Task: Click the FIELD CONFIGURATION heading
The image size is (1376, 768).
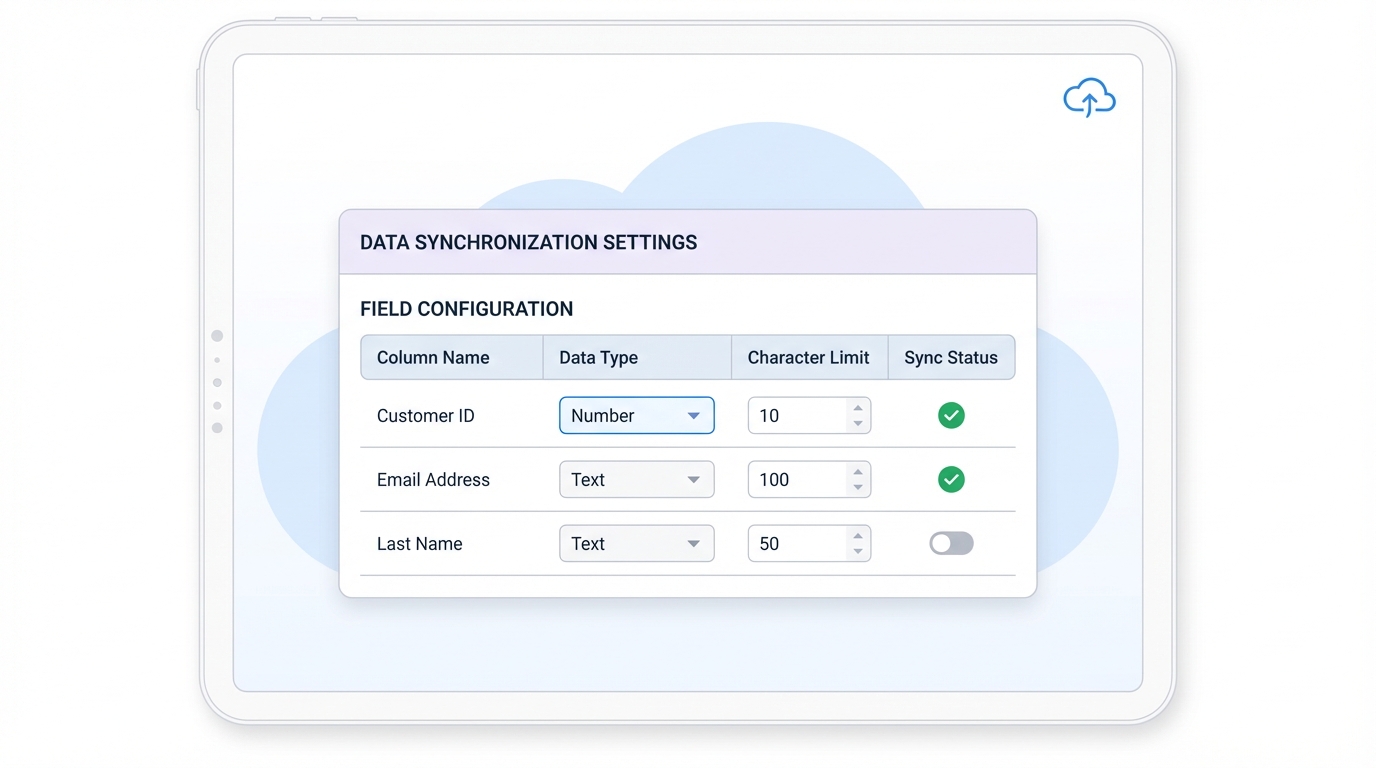Action: tap(467, 309)
